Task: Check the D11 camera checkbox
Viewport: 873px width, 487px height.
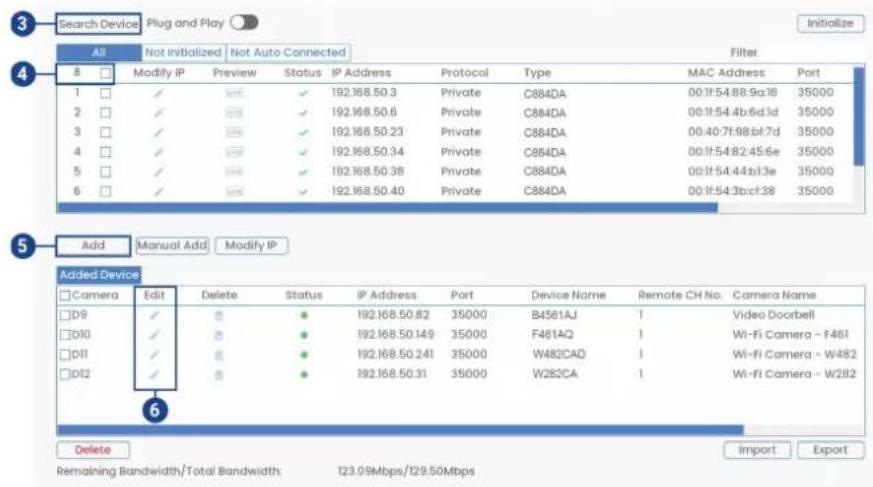Action: coord(65,355)
